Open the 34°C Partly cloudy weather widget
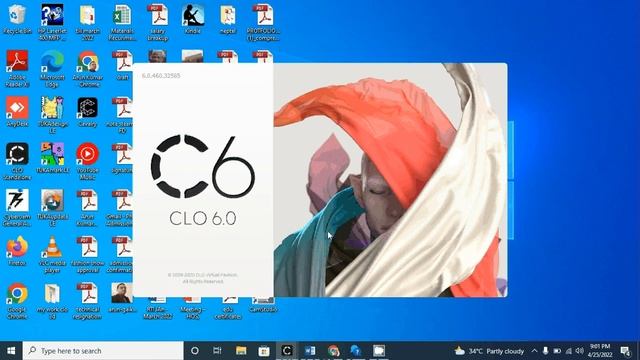This screenshot has width=640, height=360. coord(490,351)
